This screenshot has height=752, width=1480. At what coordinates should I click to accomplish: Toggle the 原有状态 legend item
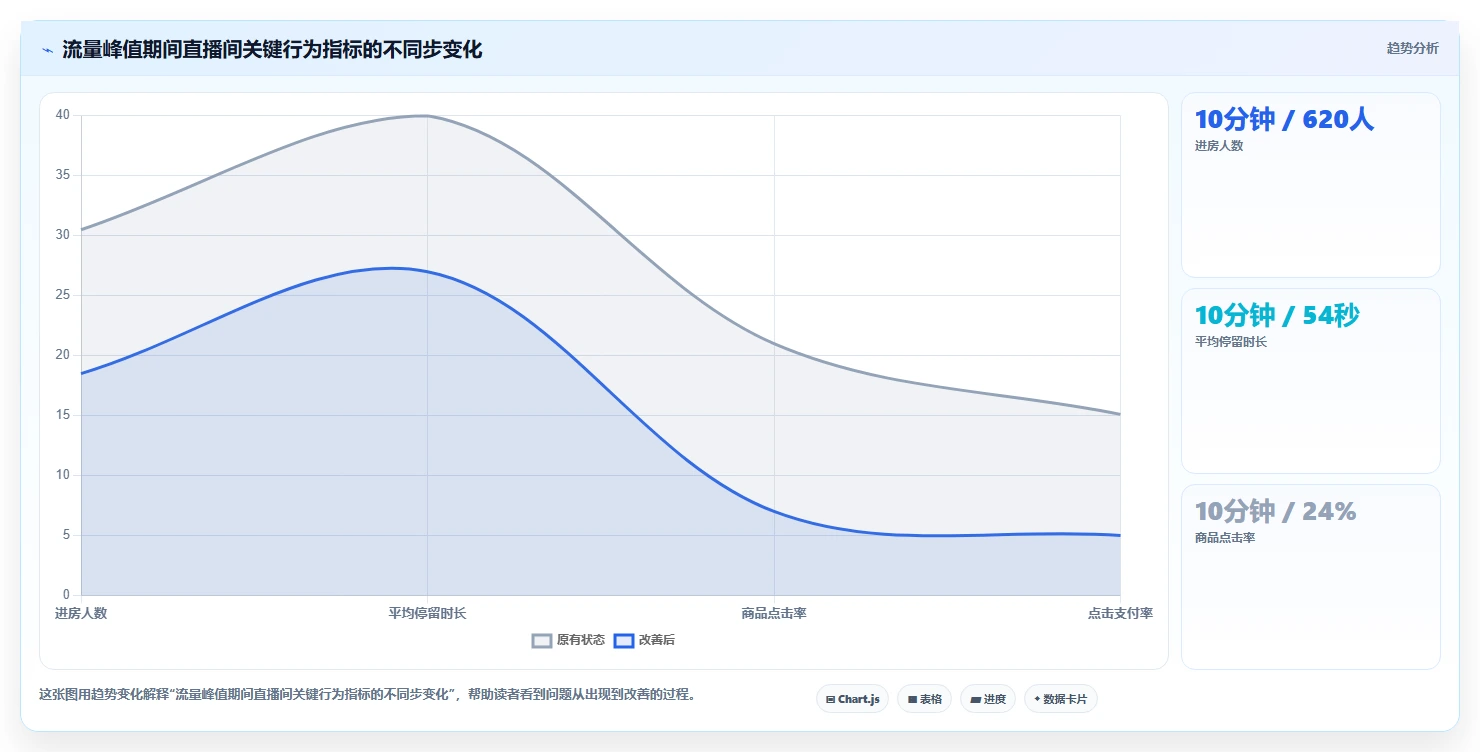568,640
